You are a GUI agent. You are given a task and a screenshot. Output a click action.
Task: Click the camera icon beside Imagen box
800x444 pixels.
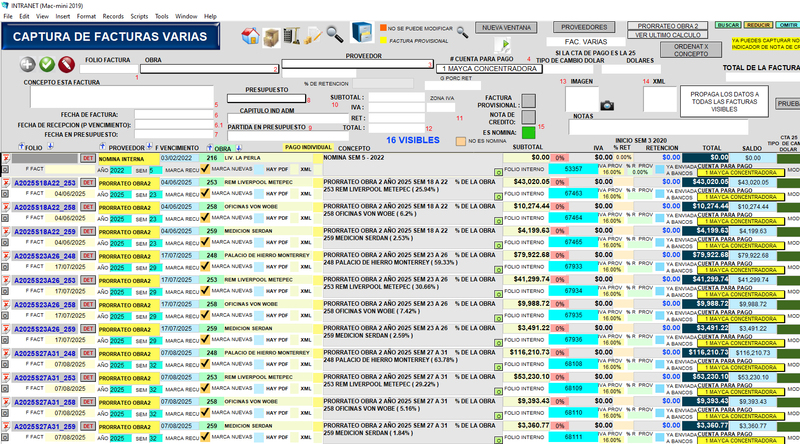(606, 104)
